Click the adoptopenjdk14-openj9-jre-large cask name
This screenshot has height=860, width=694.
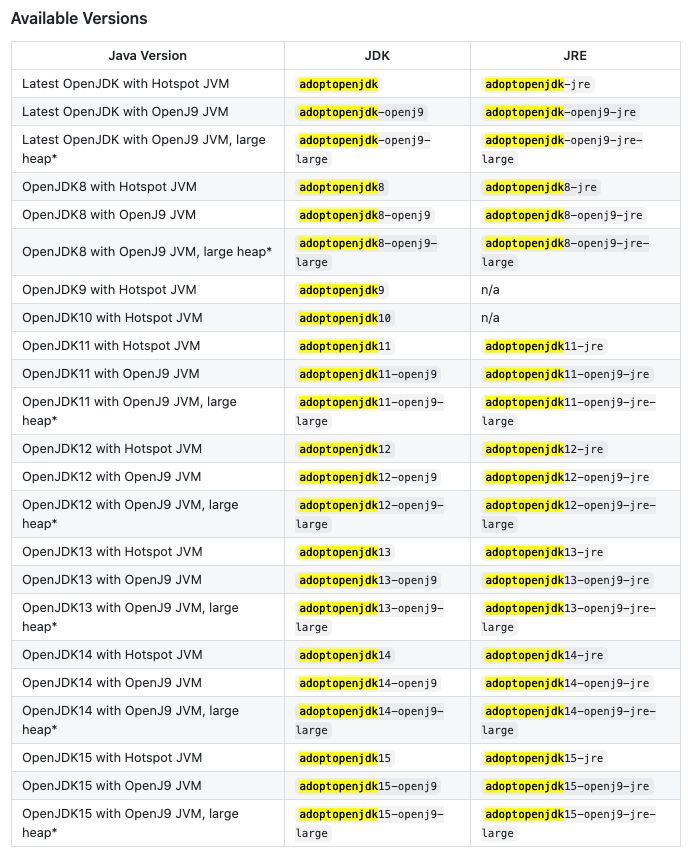[x=569, y=721]
